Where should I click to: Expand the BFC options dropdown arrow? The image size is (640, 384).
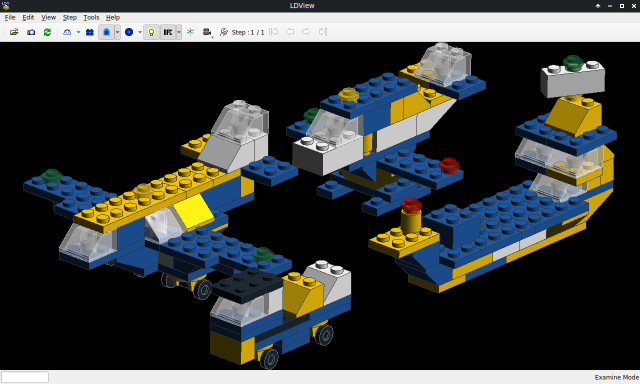179,32
